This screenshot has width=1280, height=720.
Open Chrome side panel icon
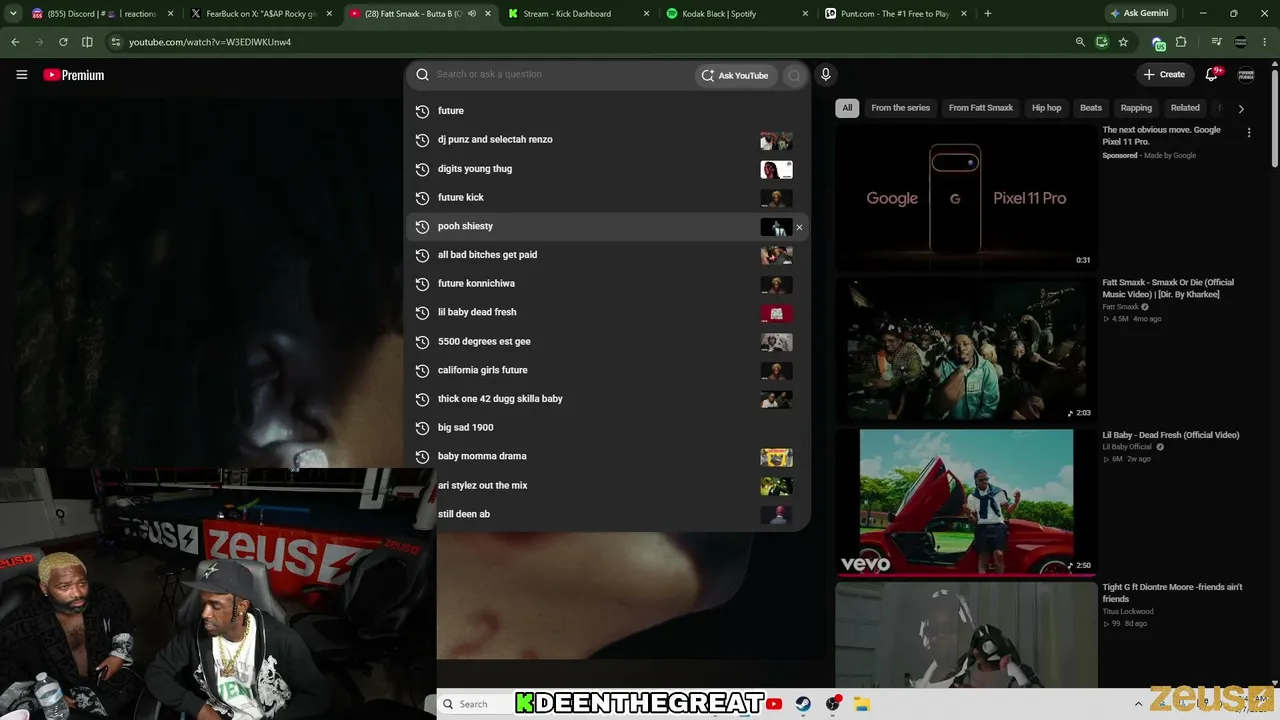pyautogui.click(x=87, y=42)
